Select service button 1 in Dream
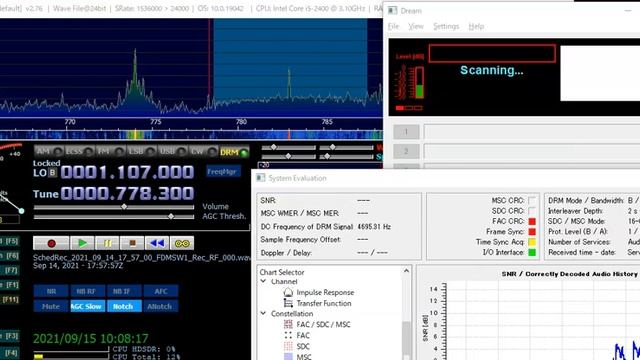Viewport: 640px width, 360px height. point(406,132)
